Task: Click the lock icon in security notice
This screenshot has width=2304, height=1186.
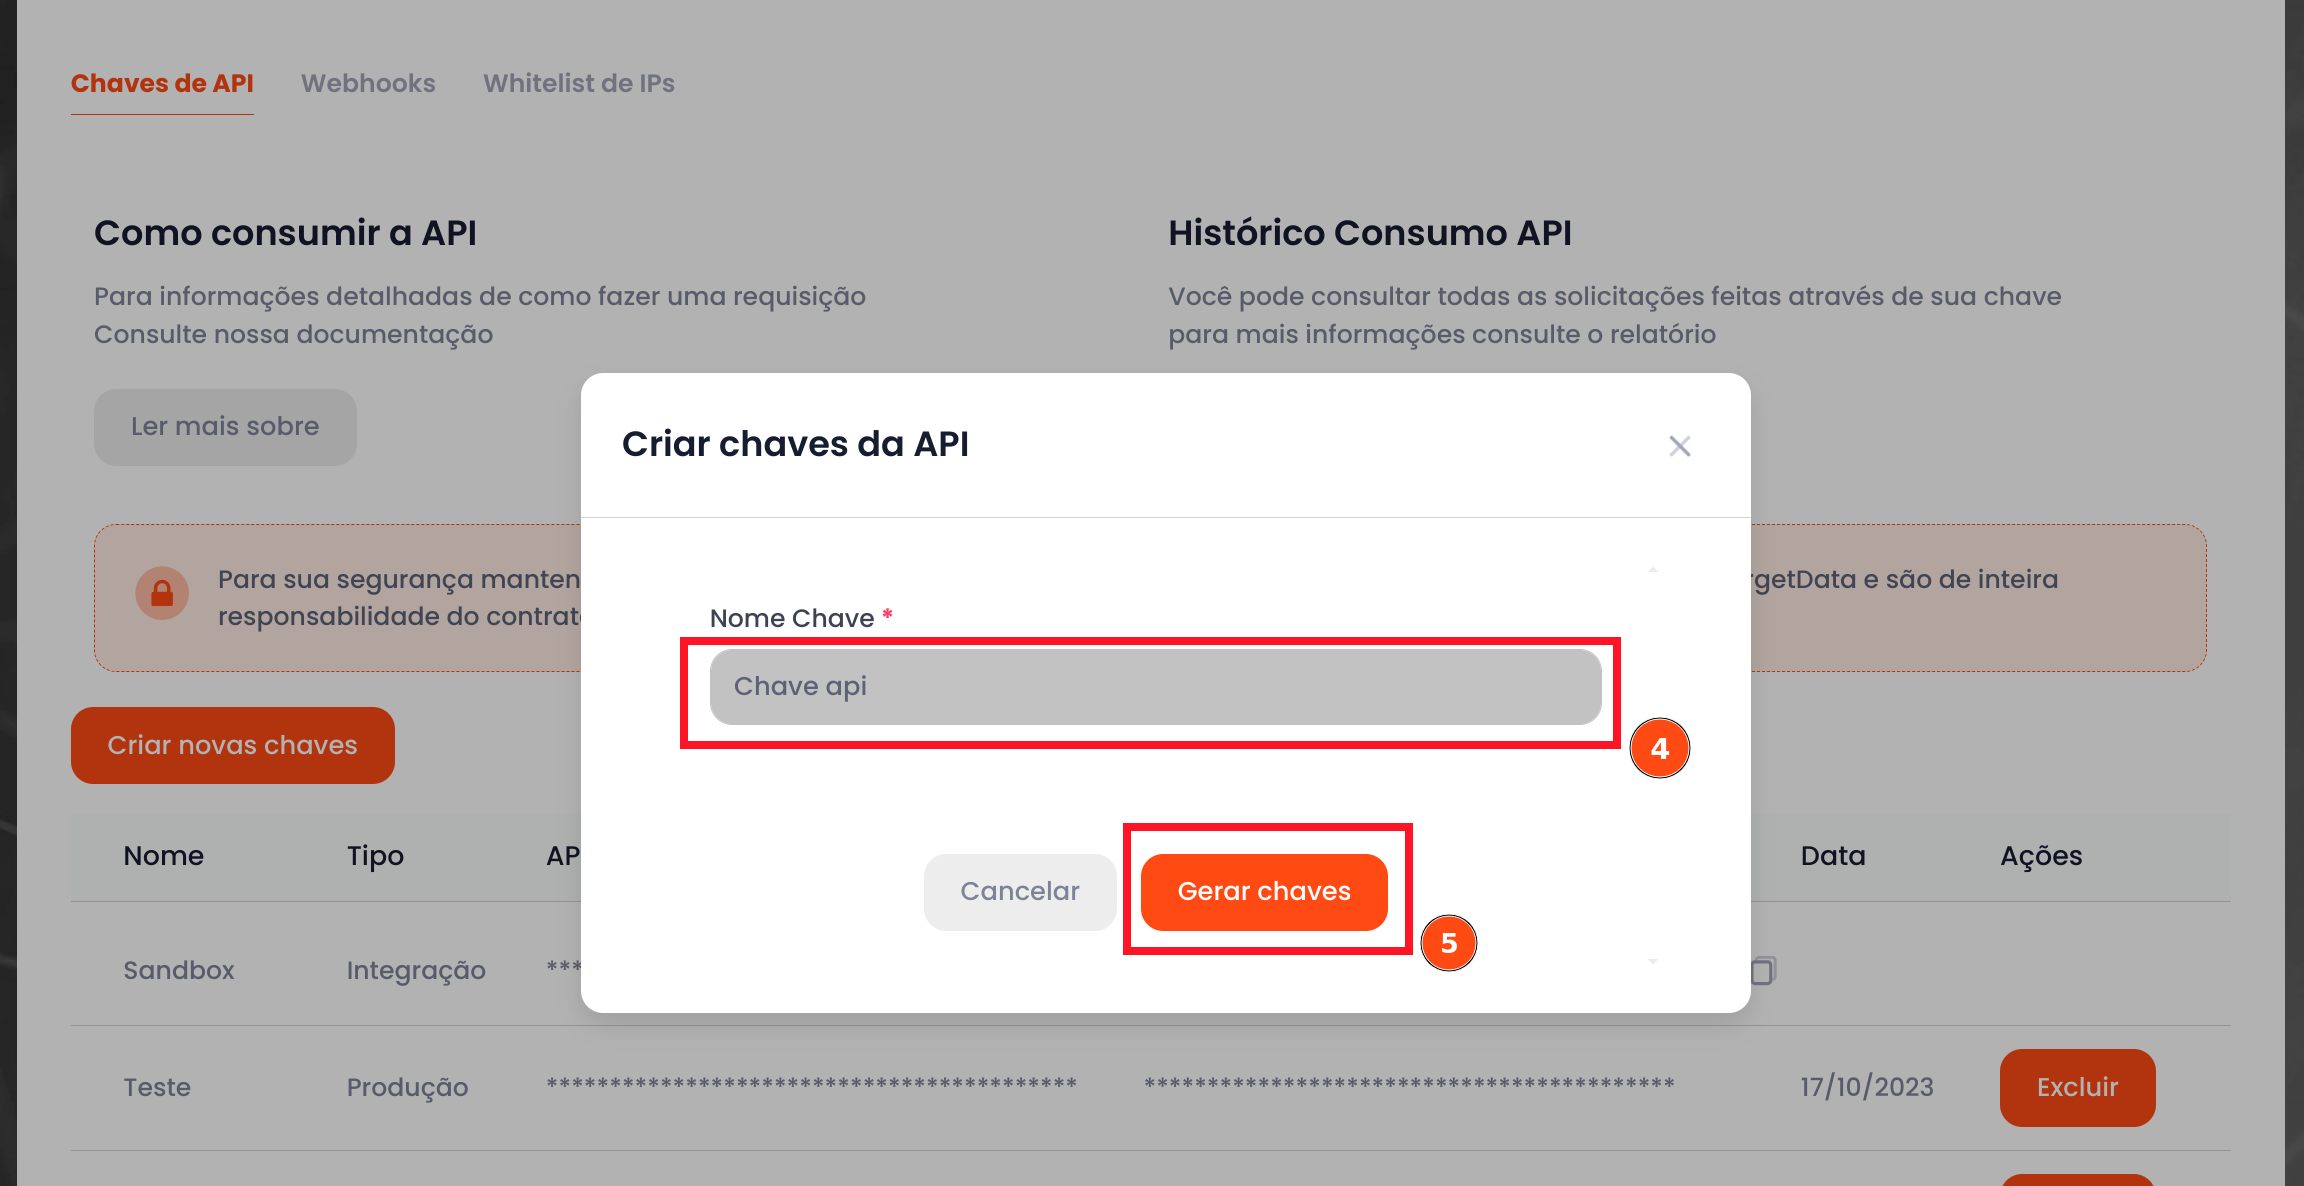Action: coord(162,594)
